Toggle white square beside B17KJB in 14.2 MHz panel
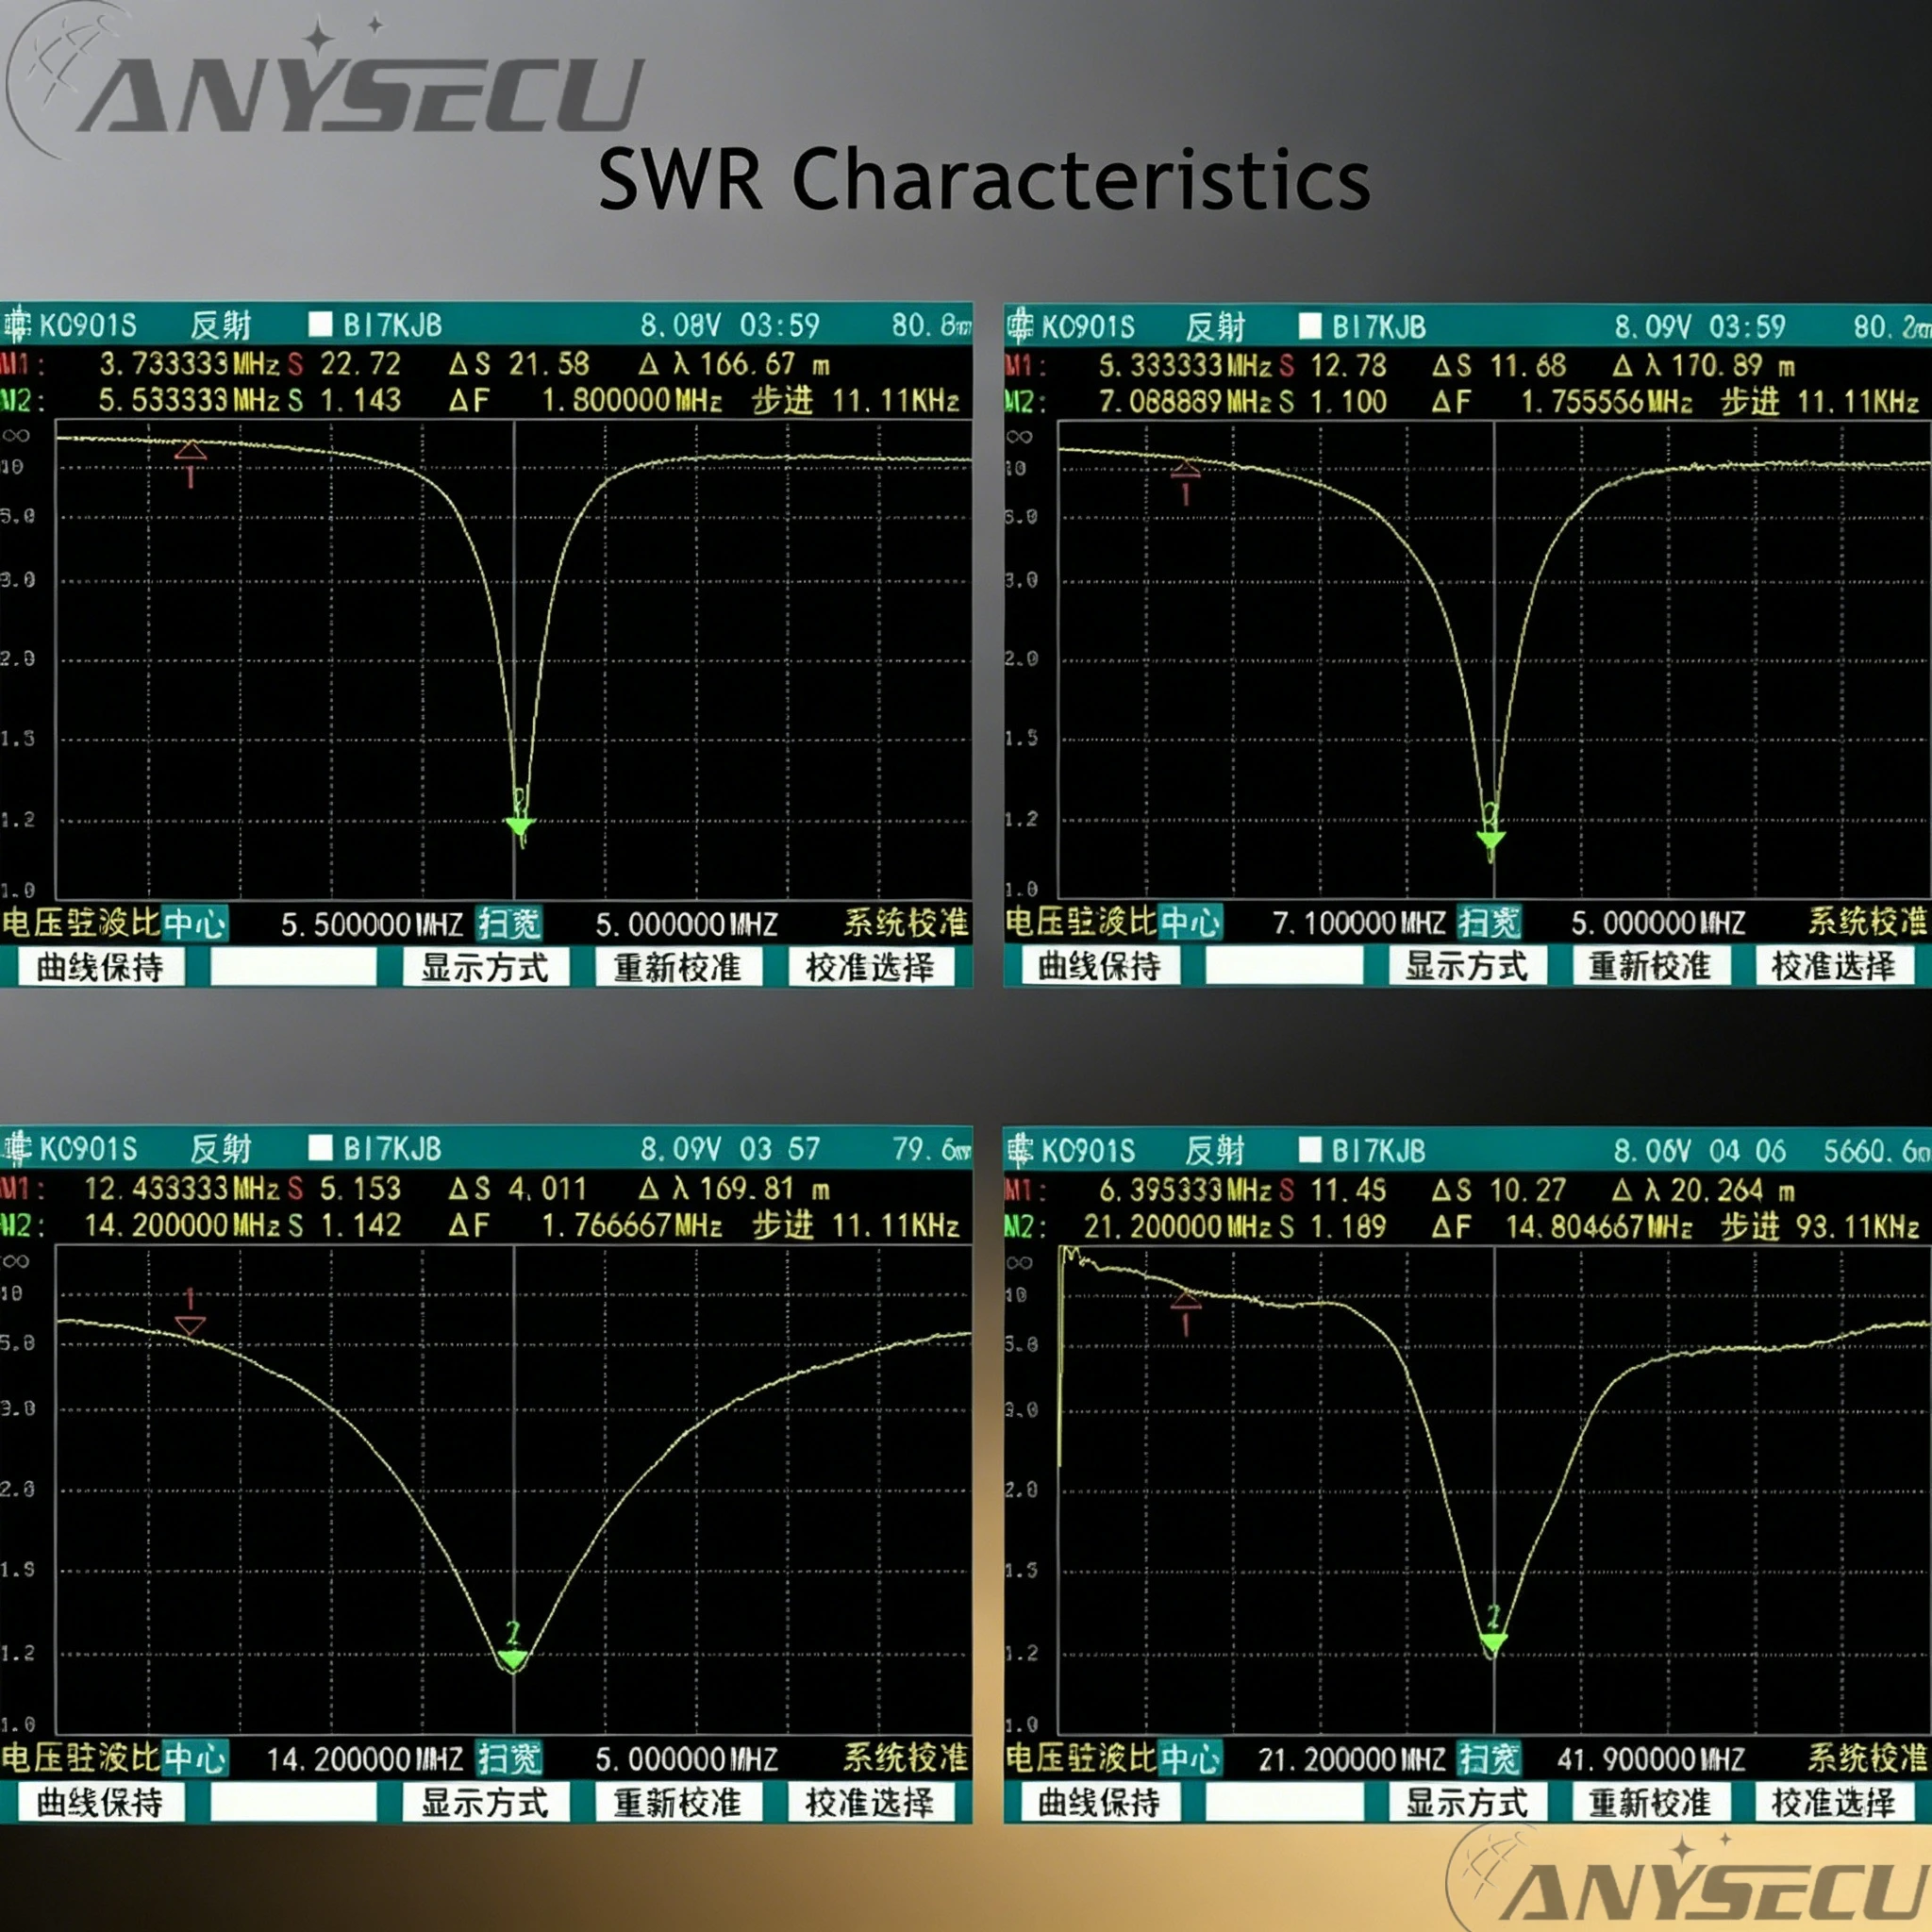Screen dimensions: 1932x1932 [x=320, y=1148]
